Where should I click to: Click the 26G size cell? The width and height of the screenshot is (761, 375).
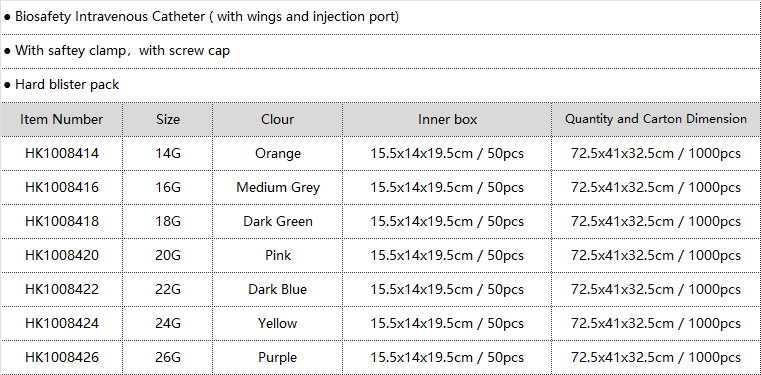click(x=168, y=357)
